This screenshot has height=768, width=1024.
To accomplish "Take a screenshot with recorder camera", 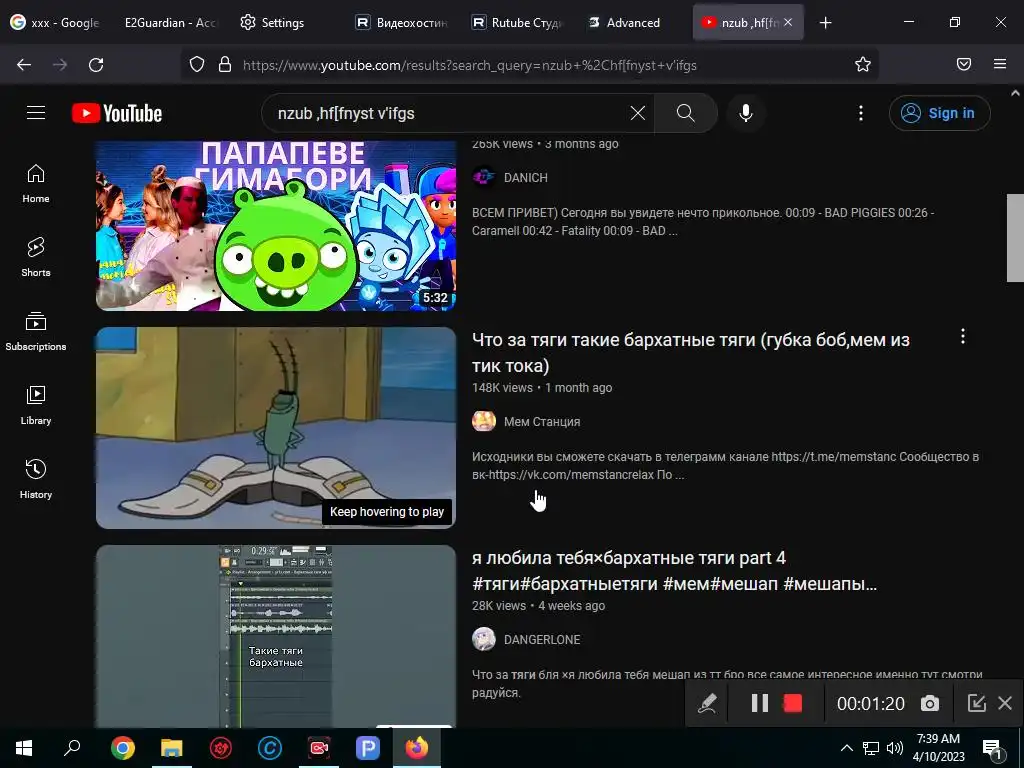I will (929, 703).
